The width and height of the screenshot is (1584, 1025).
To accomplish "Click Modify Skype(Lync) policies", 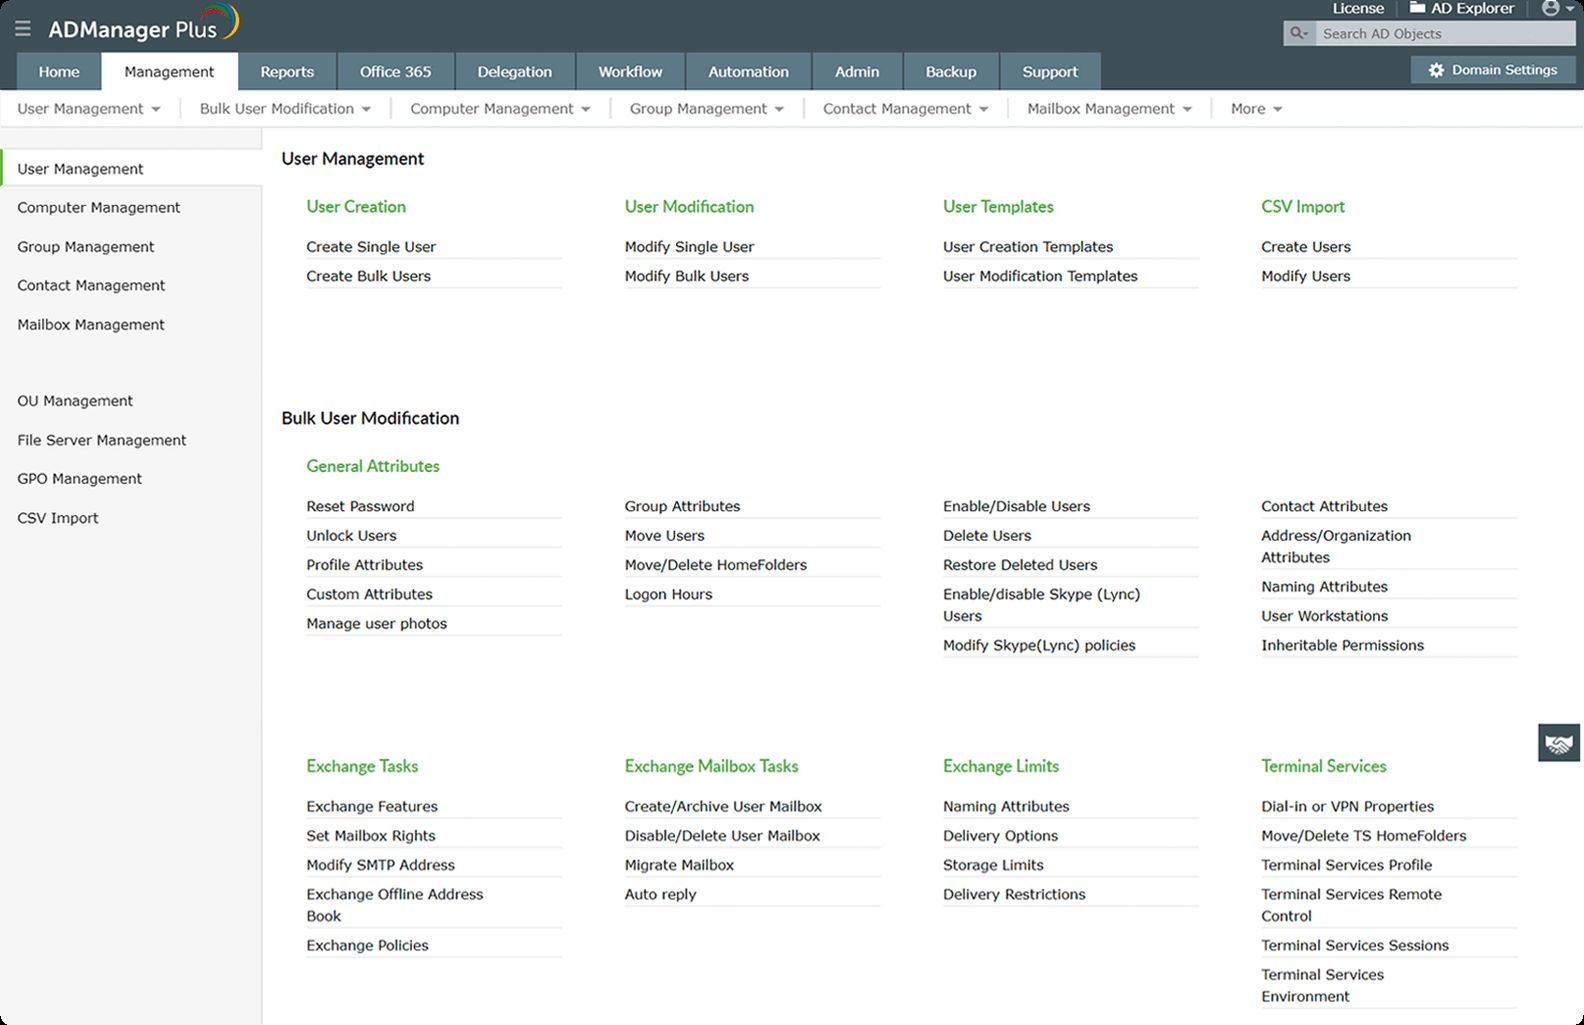I will click(1039, 646).
